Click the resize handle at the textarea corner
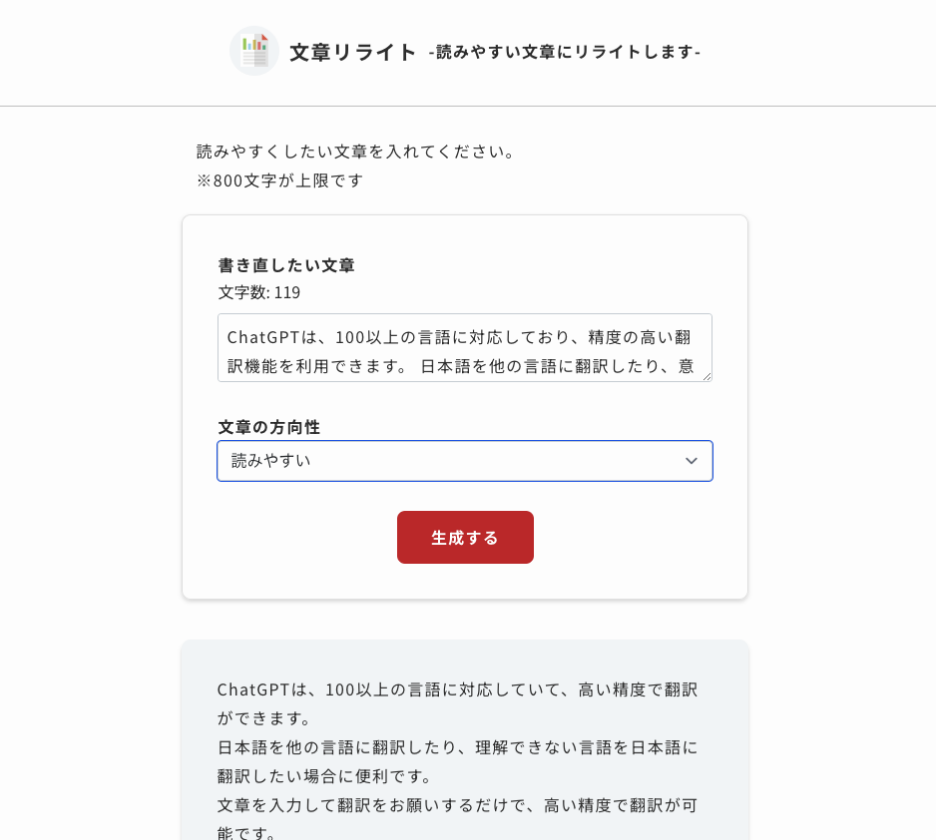This screenshot has width=936, height=840. click(707, 377)
